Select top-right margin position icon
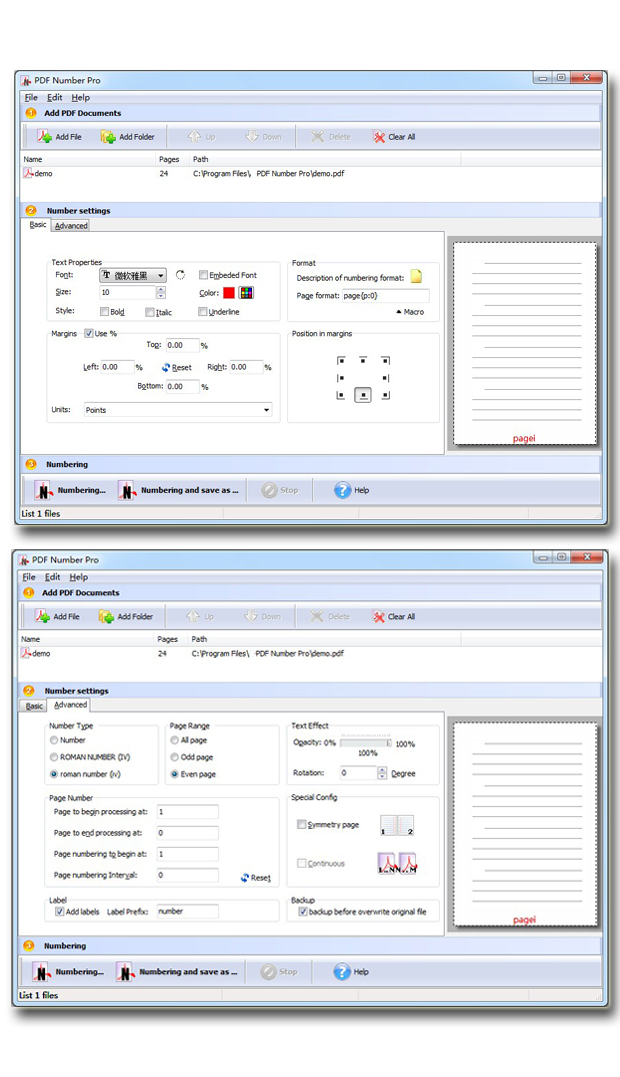The height and width of the screenshot is (1077, 620). [x=385, y=360]
